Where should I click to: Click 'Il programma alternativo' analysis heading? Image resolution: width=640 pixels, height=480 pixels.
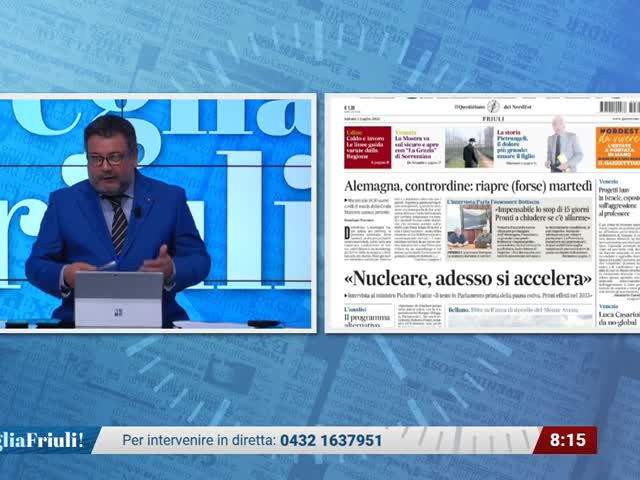pos(367,320)
